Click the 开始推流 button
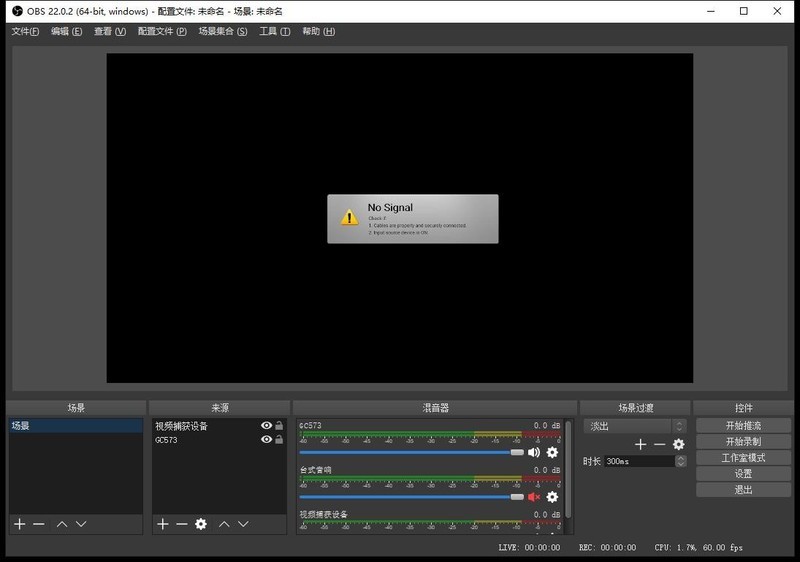Screen dimensions: 800x562 click(743, 425)
